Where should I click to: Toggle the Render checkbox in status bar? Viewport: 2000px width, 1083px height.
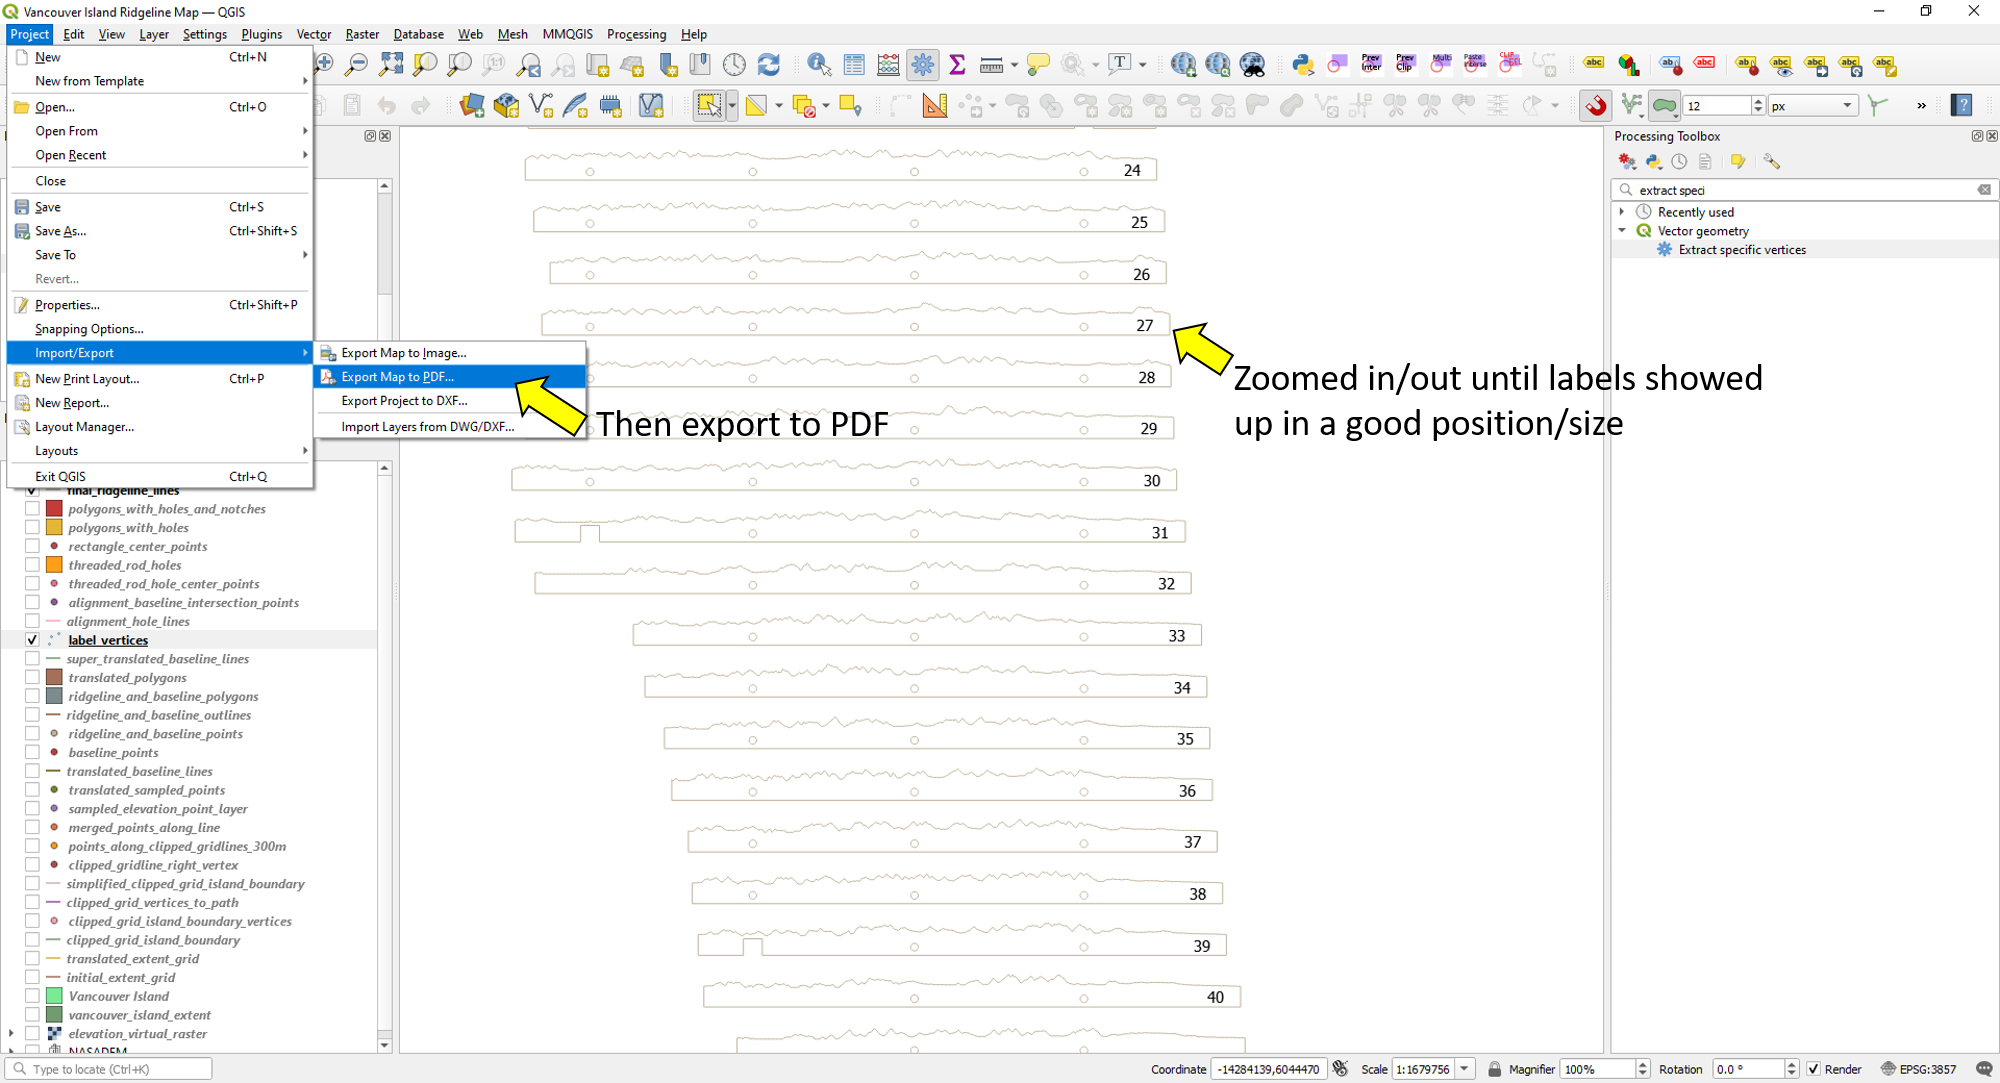(x=1813, y=1069)
